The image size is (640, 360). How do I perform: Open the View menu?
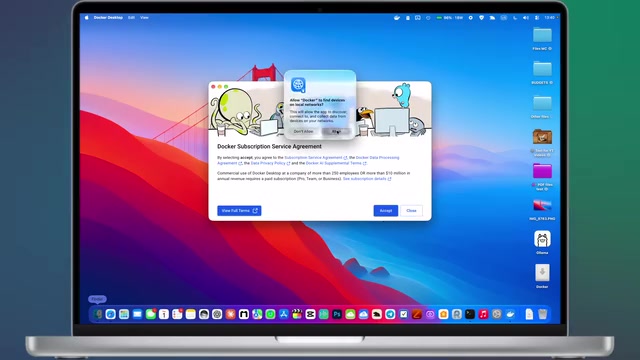pos(144,18)
